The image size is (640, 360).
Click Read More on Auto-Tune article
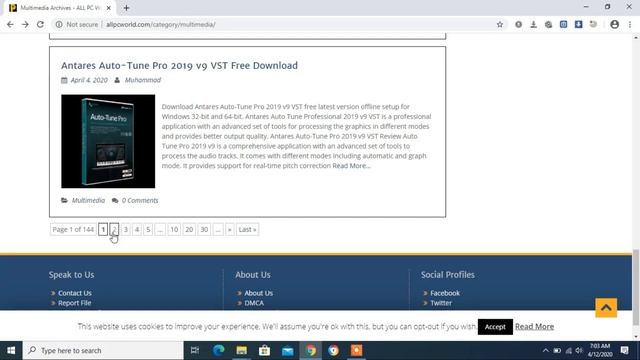pos(351,166)
